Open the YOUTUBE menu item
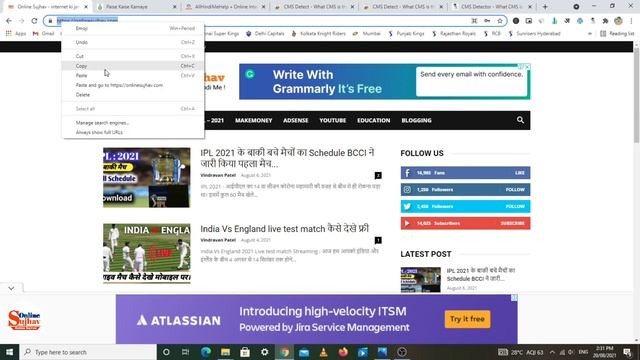The height and width of the screenshot is (360, 640). tap(333, 120)
